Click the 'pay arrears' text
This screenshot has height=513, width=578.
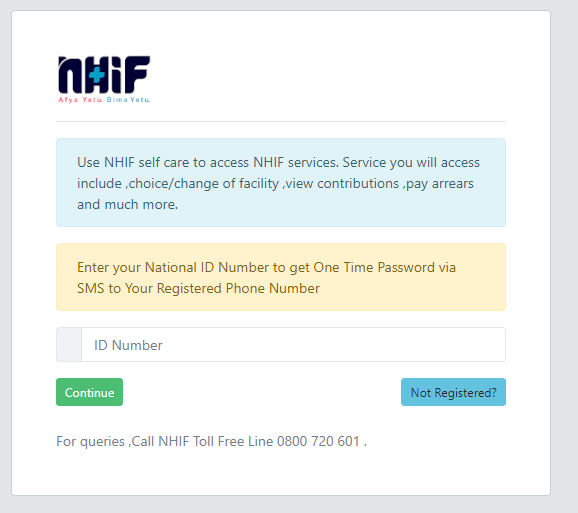440,184
